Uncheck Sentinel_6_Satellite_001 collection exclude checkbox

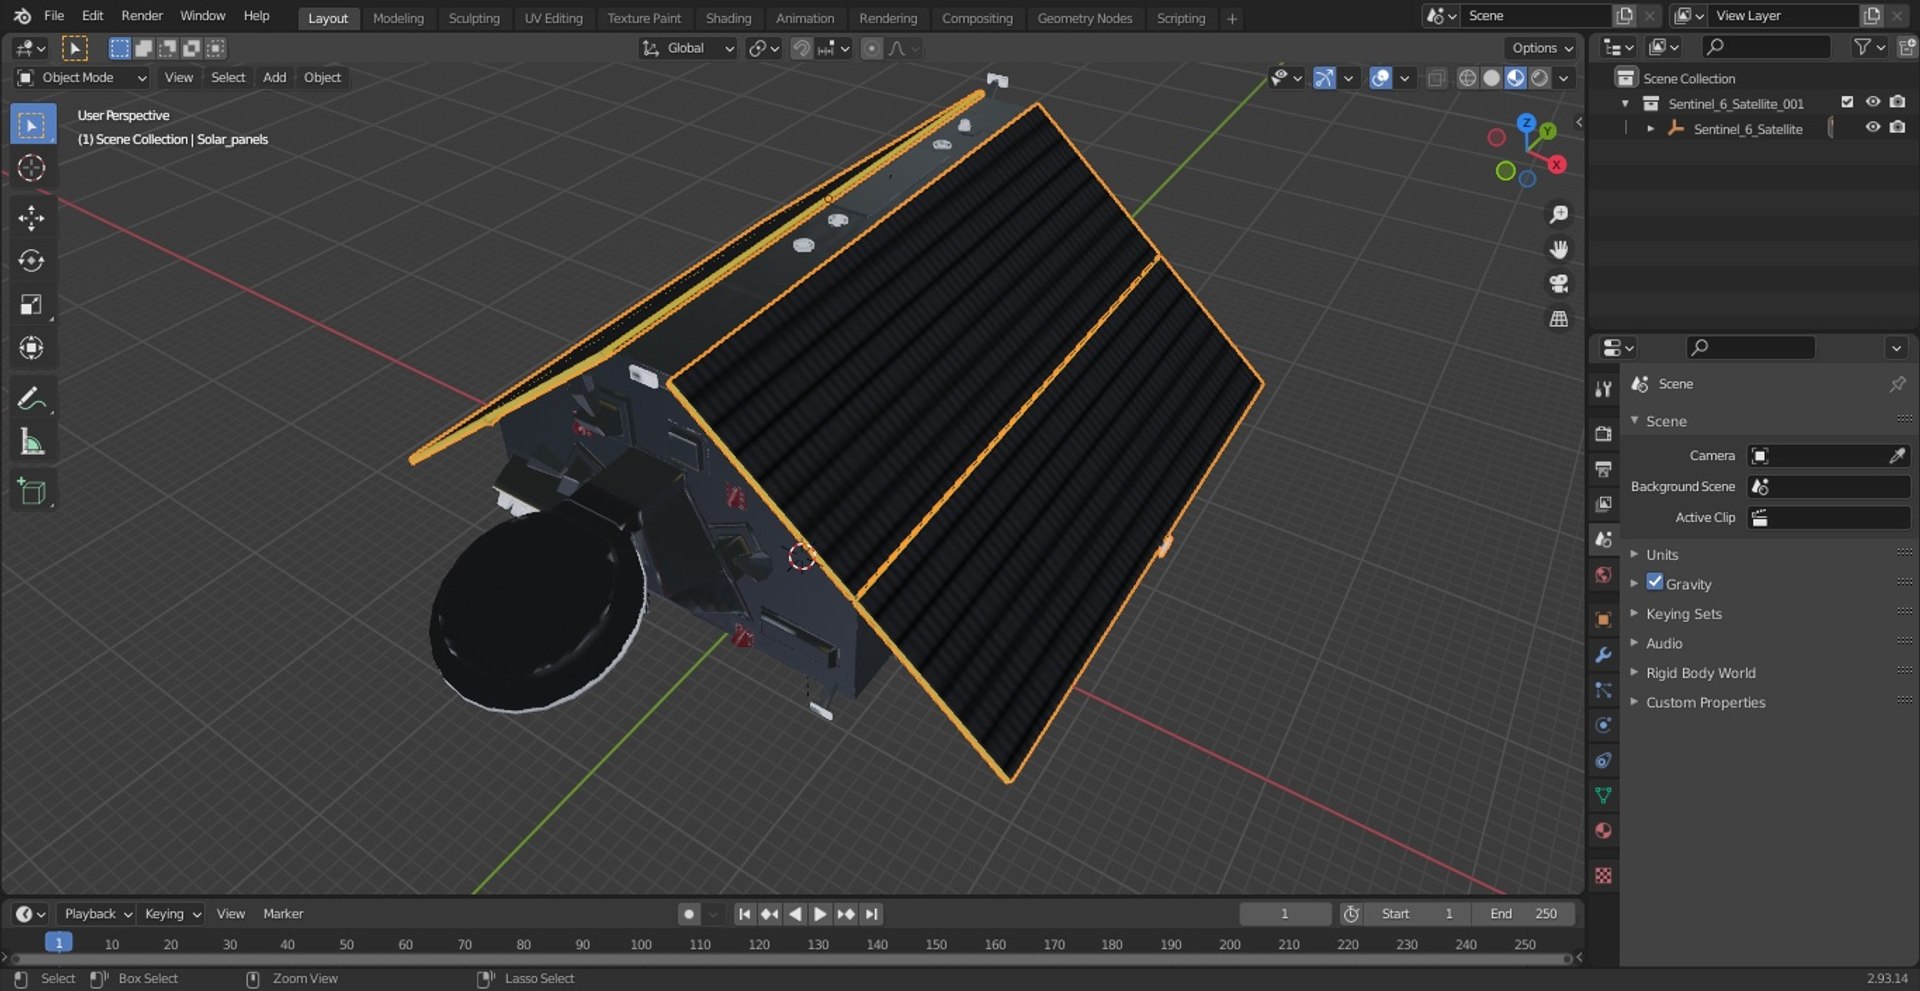point(1847,102)
